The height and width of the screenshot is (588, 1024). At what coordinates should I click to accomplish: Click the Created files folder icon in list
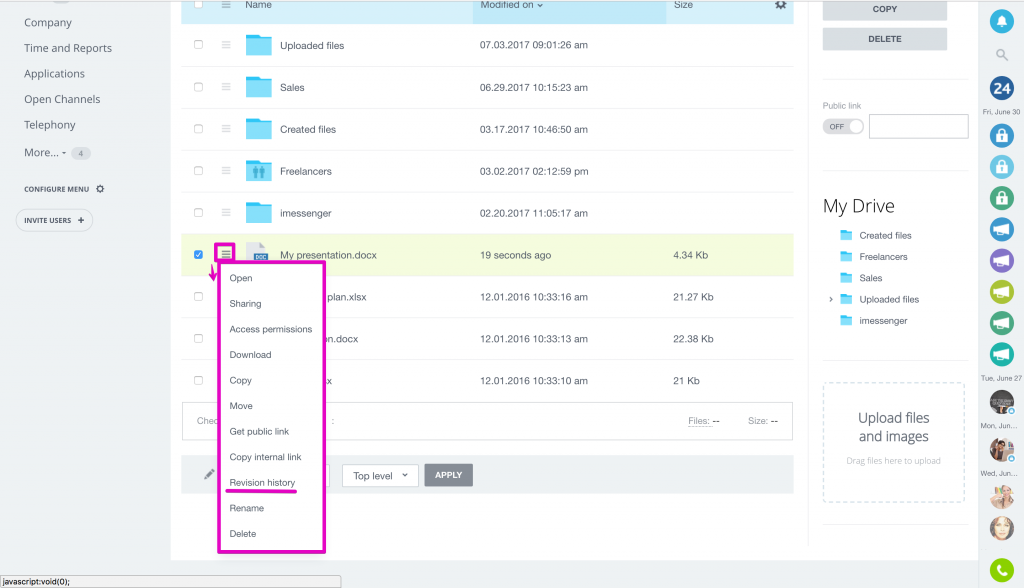click(x=259, y=129)
